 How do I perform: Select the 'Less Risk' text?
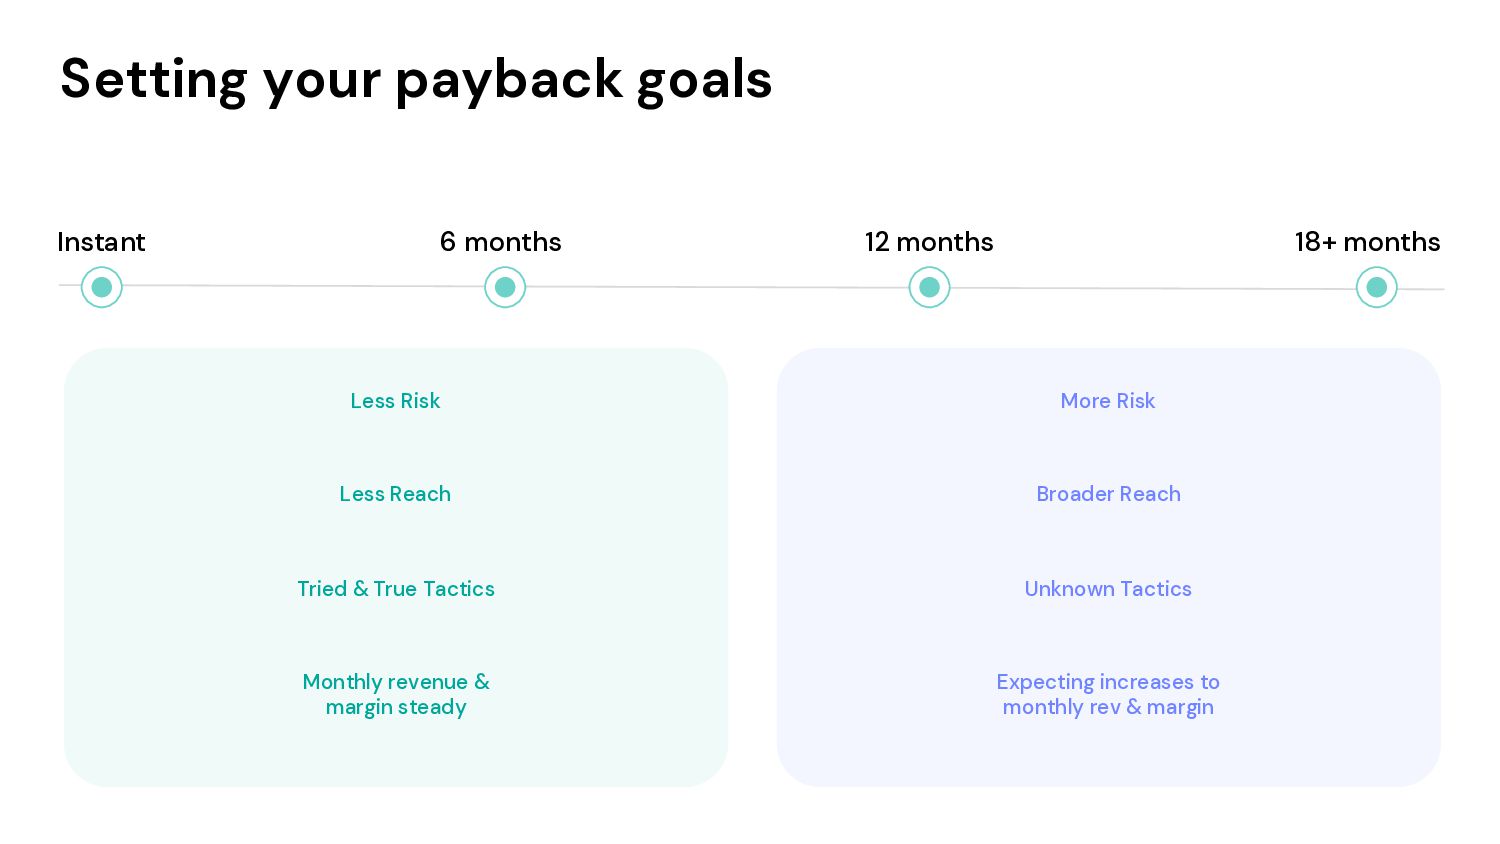point(395,401)
